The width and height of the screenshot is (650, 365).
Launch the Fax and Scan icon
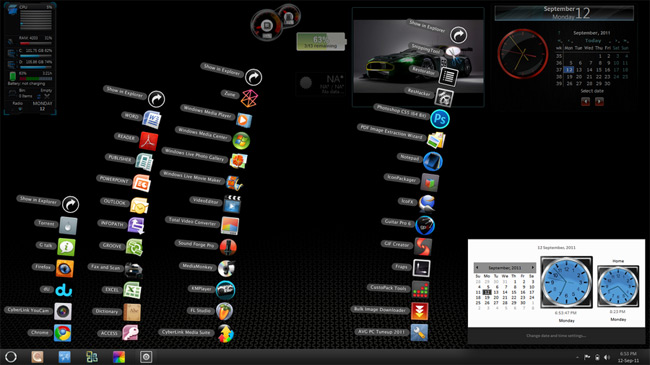[133, 269]
